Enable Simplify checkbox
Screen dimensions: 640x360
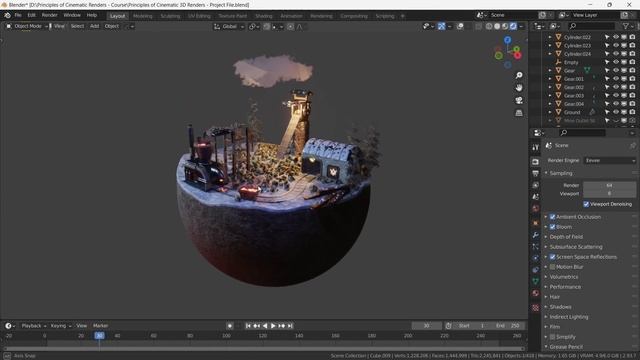[552, 337]
